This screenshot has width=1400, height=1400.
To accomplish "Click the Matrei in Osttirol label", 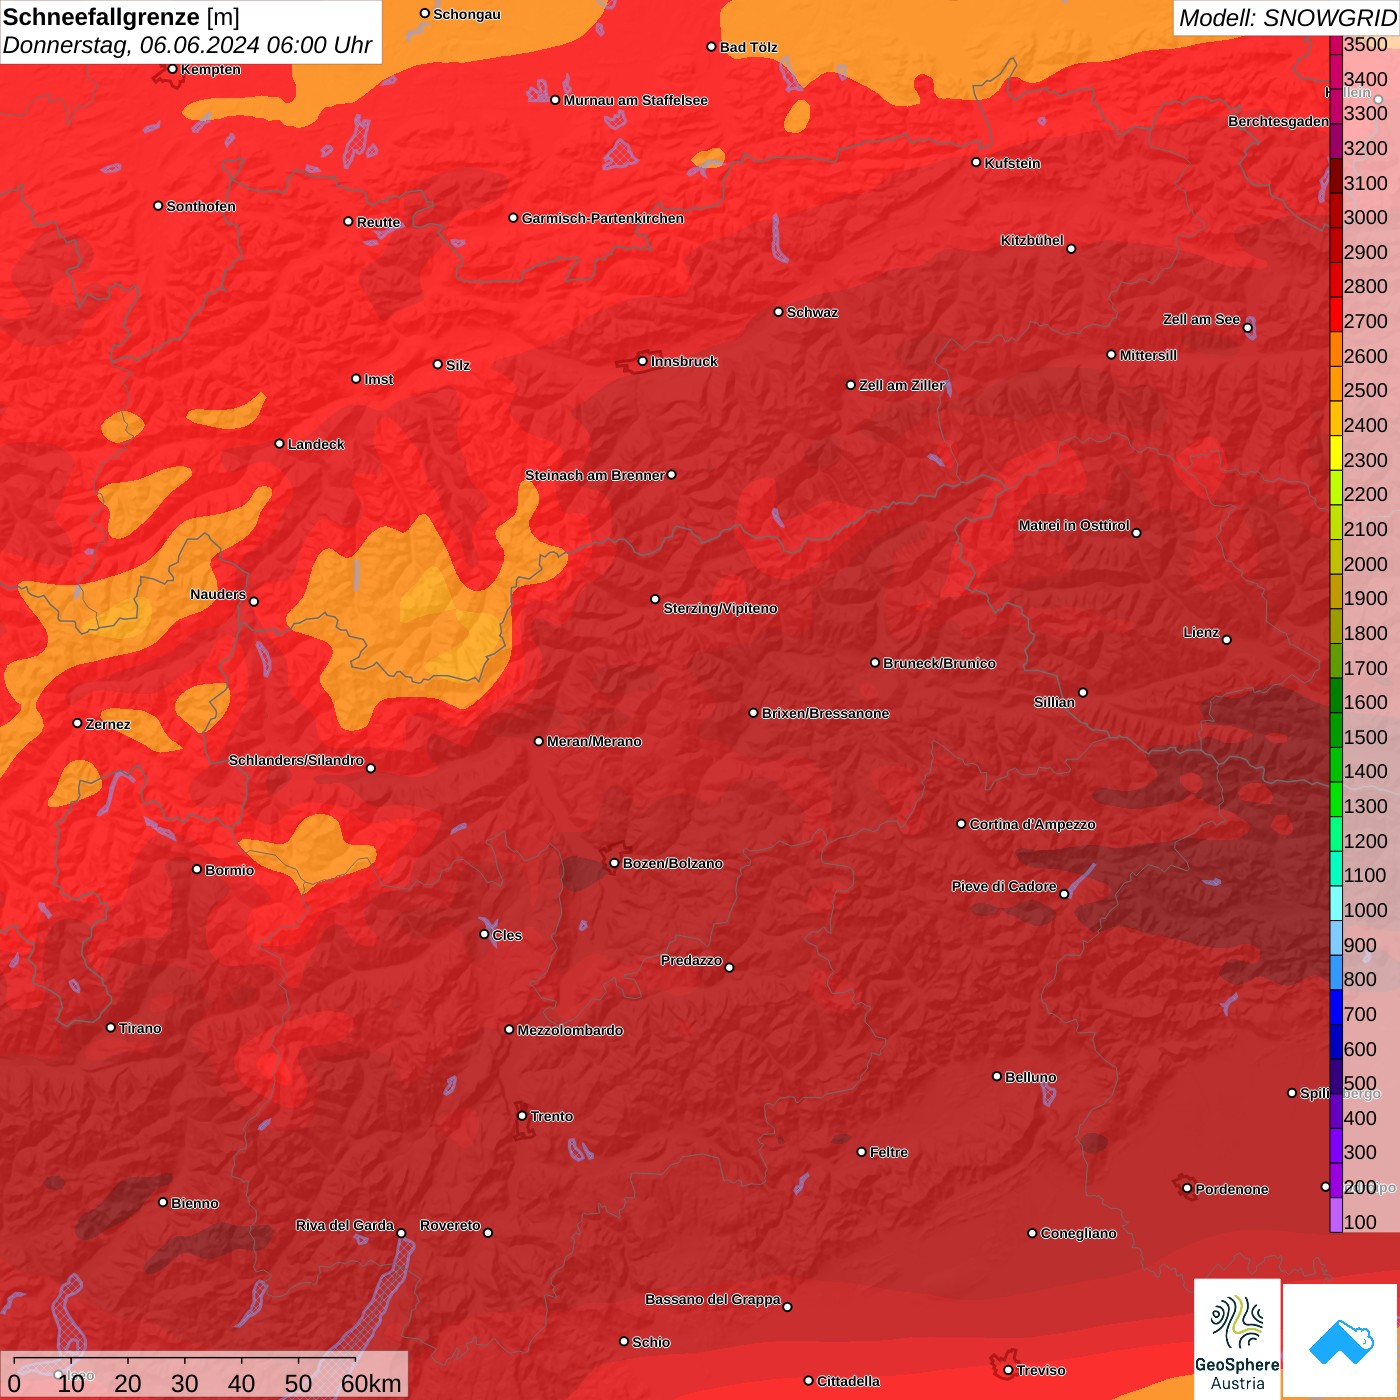I will pos(1074,525).
